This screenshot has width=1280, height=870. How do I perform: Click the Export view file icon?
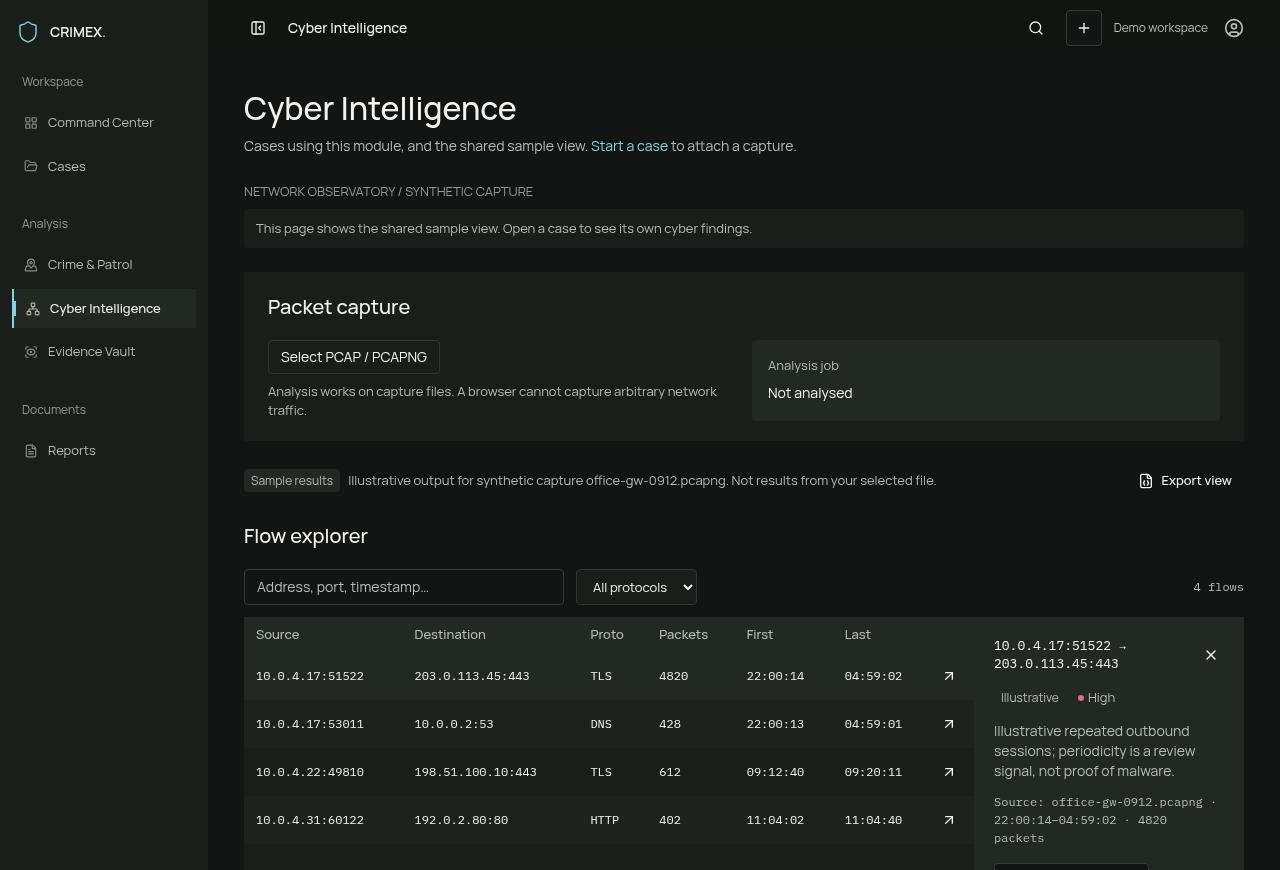coord(1146,481)
